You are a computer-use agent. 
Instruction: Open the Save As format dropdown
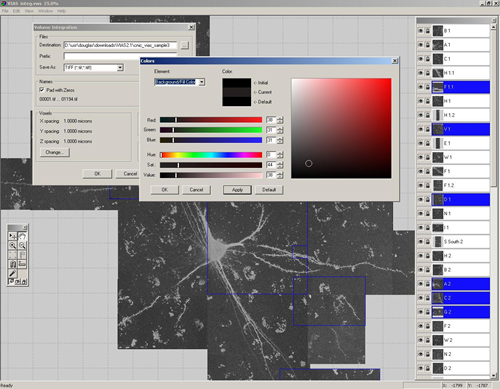click(x=120, y=68)
